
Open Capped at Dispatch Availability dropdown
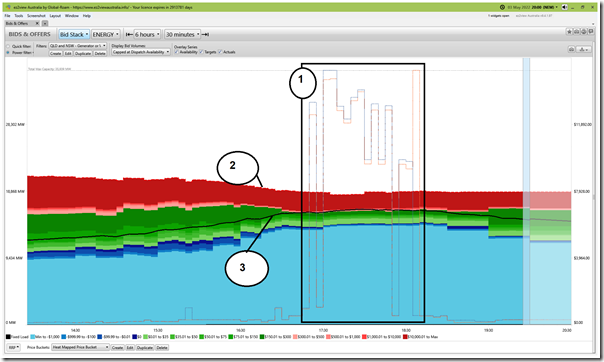coord(141,52)
